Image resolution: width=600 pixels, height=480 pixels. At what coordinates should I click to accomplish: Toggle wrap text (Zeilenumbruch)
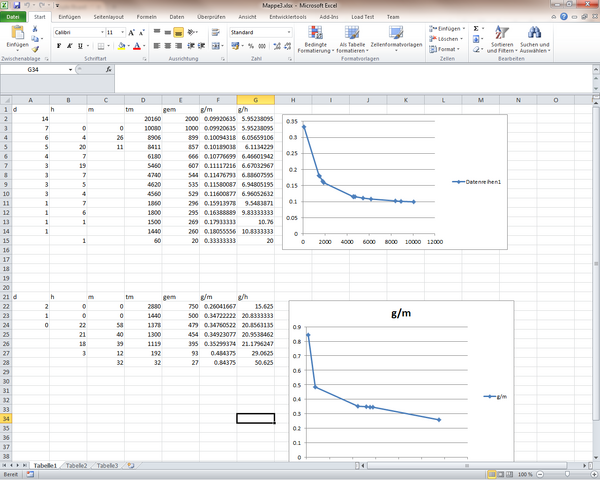216,32
